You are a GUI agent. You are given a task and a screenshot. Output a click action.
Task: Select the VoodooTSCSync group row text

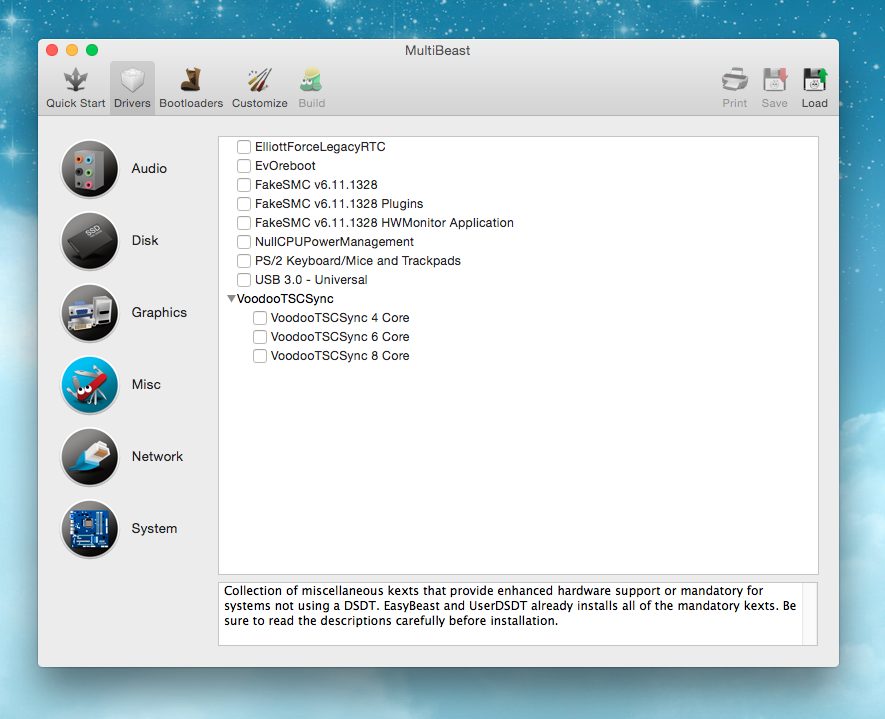[285, 299]
